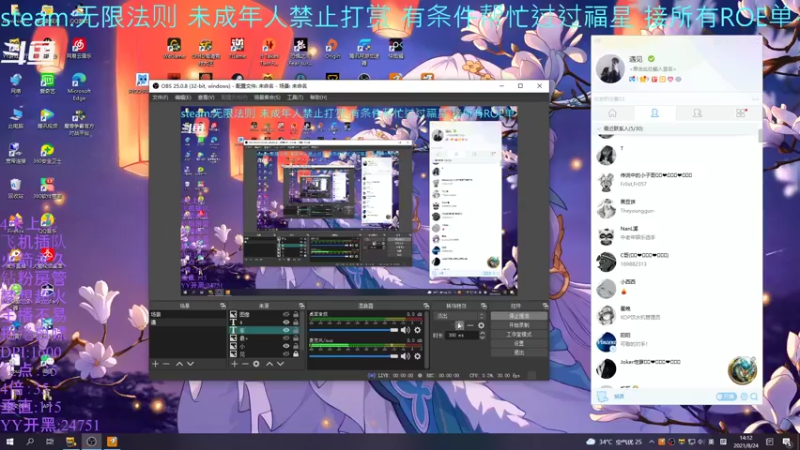Click the 停止推流 streaming button
Image resolution: width=800 pixels, height=450 pixels.
[x=519, y=316]
